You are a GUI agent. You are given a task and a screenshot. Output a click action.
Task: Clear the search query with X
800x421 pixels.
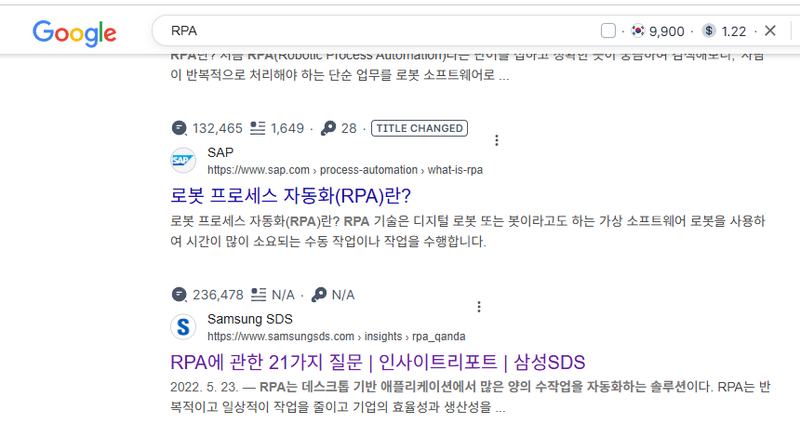pos(770,31)
